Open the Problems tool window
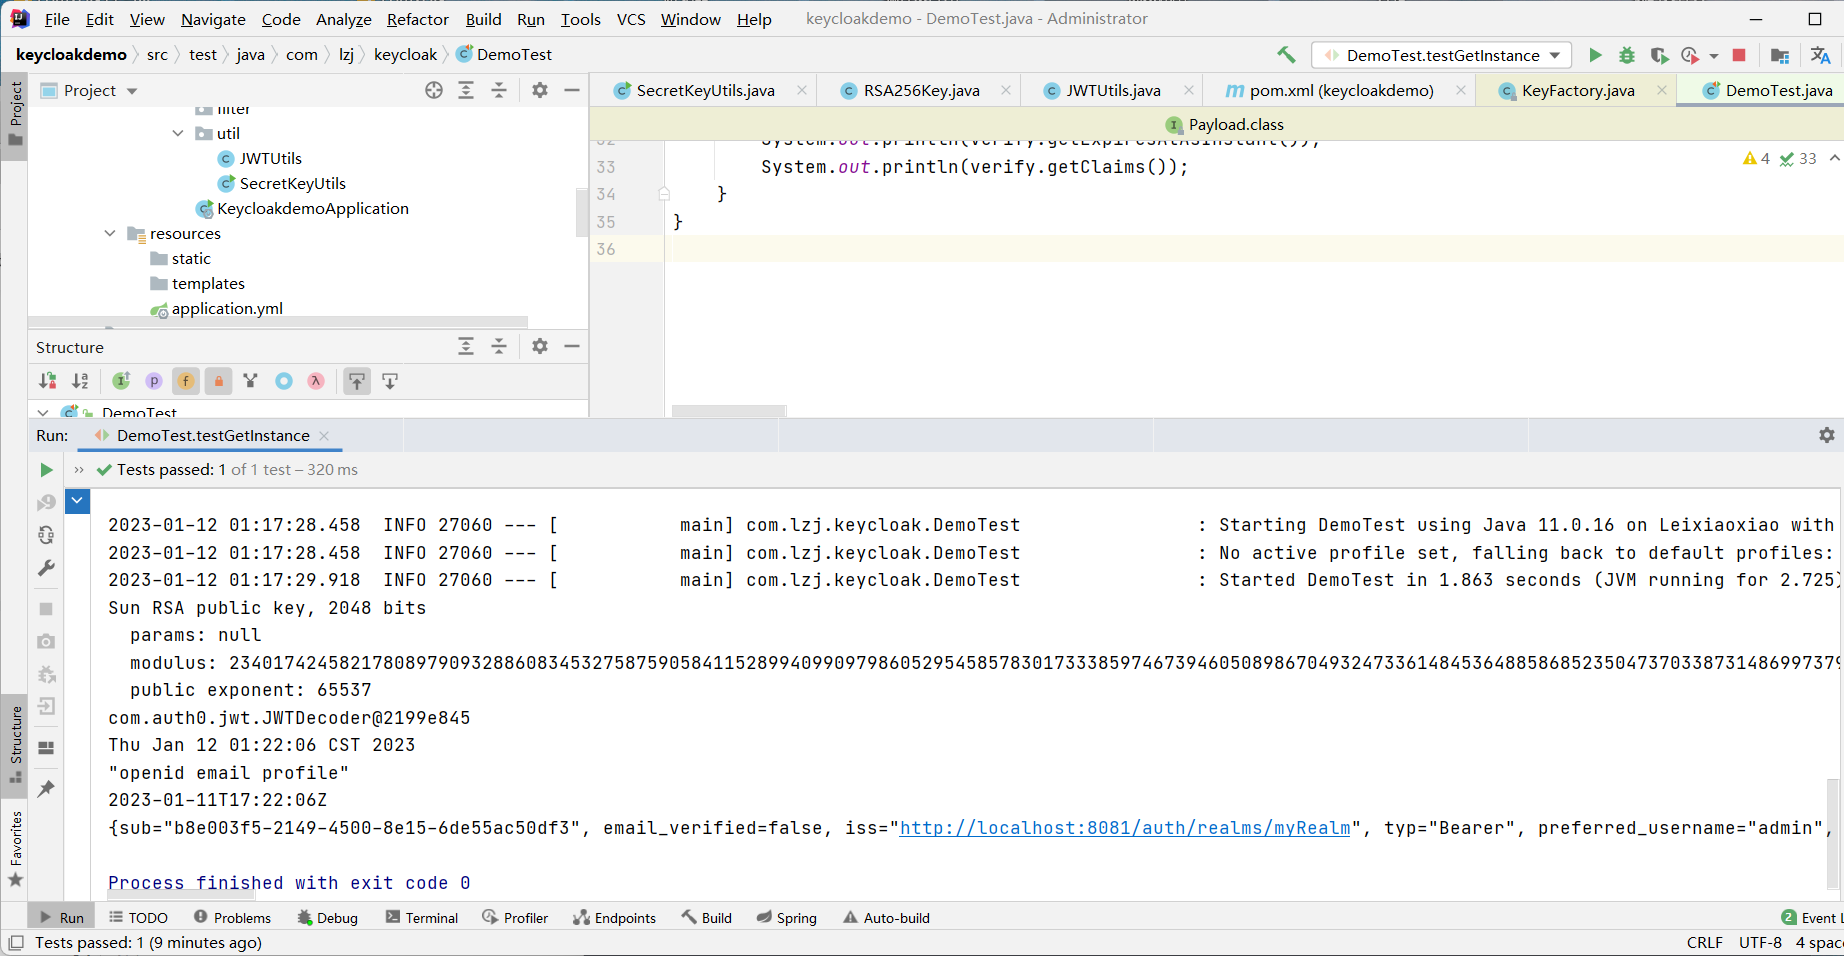 (x=232, y=918)
